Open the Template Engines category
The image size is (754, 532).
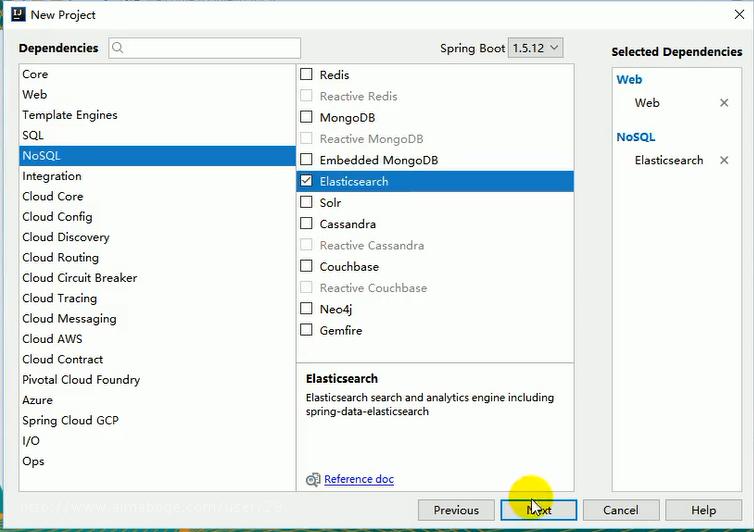pos(157,115)
